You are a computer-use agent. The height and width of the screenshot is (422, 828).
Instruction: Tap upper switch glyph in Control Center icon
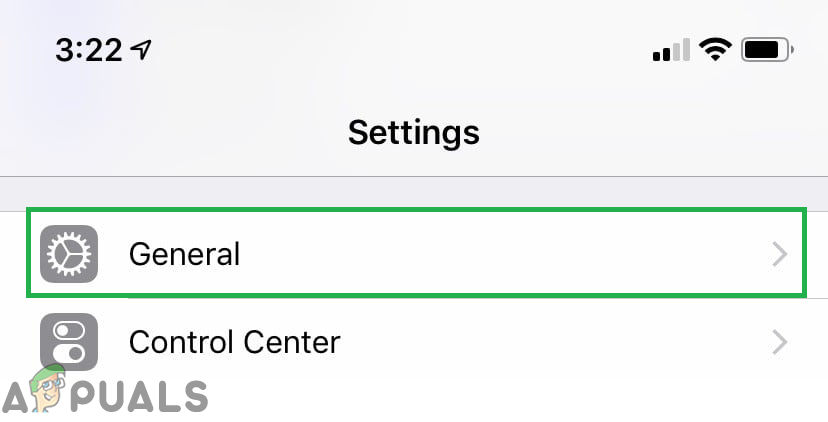coord(69,331)
